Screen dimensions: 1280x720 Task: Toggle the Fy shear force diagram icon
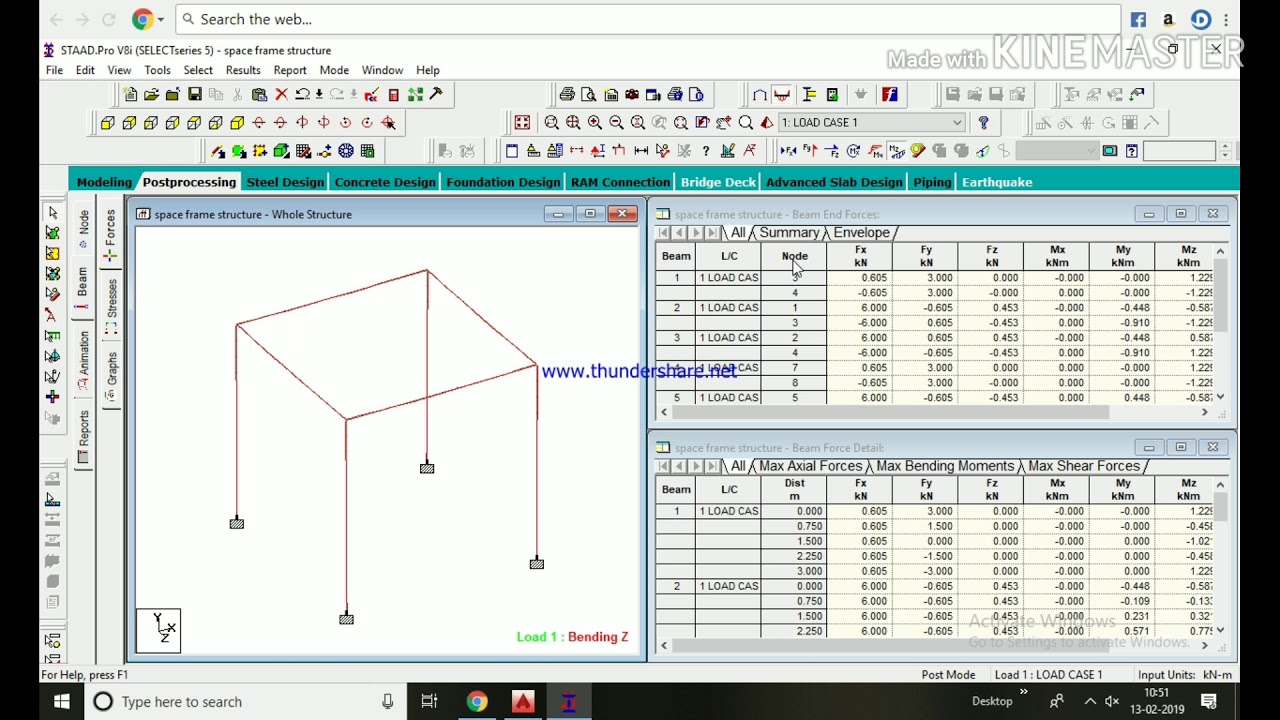(x=810, y=151)
